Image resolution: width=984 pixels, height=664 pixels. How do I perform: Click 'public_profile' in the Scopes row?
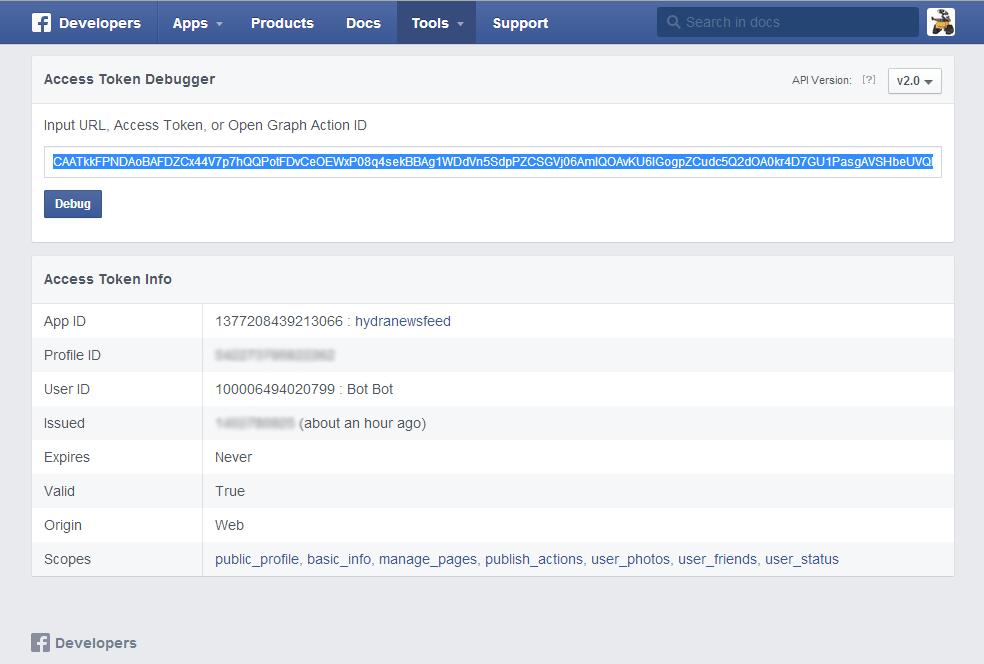coord(257,559)
